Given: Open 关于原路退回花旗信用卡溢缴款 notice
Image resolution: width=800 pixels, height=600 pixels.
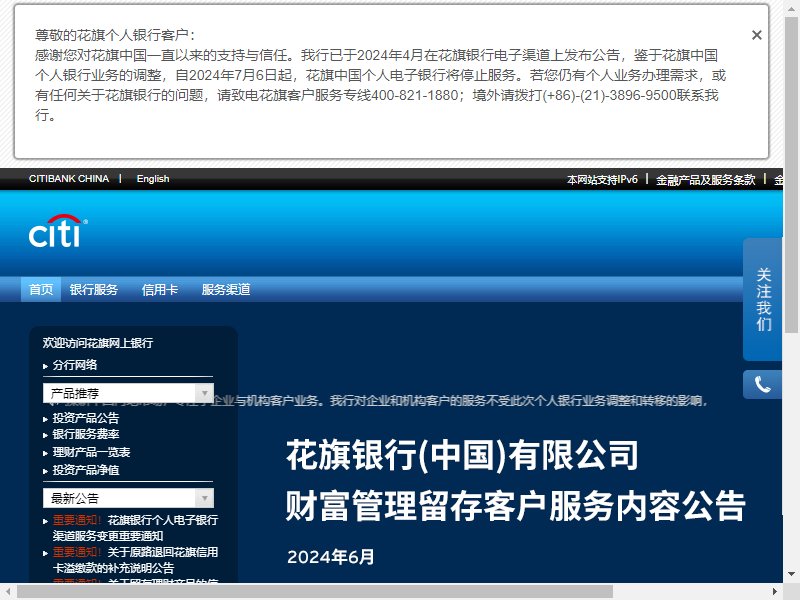Looking at the screenshot, I should [135, 560].
